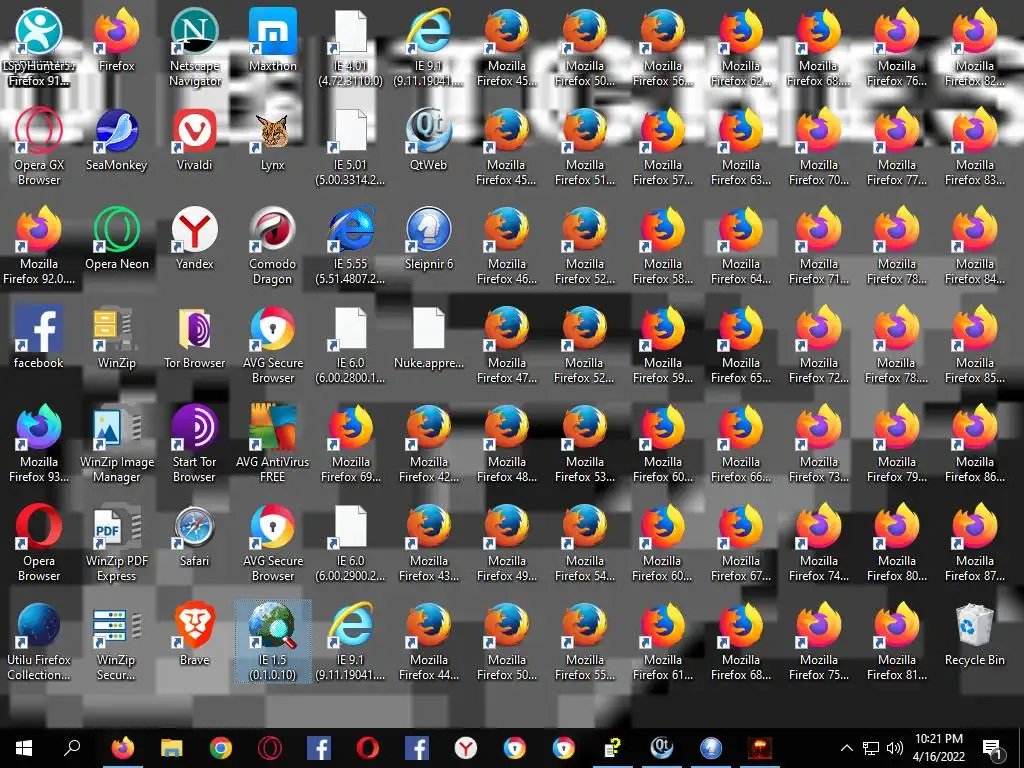Select the facebook desktop shortcut
This screenshot has height=768, width=1024.
pos(39,338)
